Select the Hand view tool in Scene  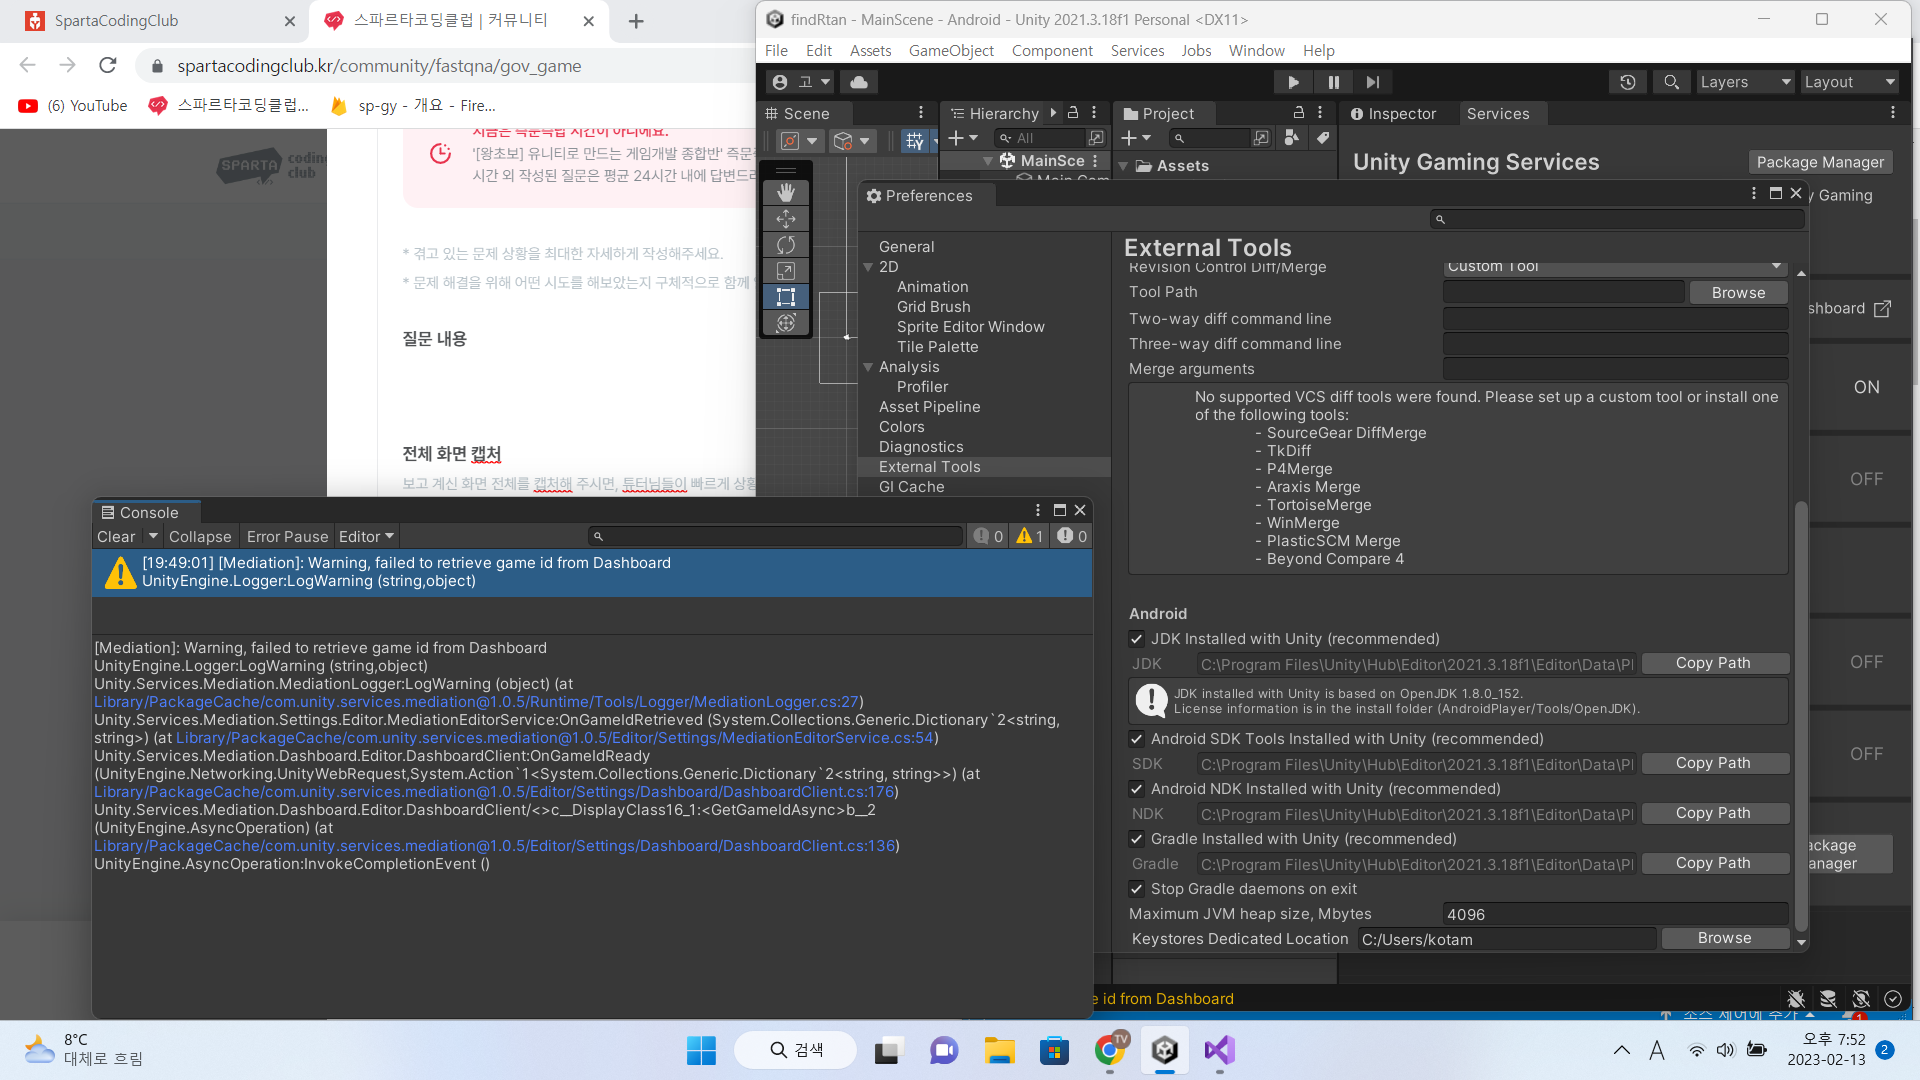[786, 192]
